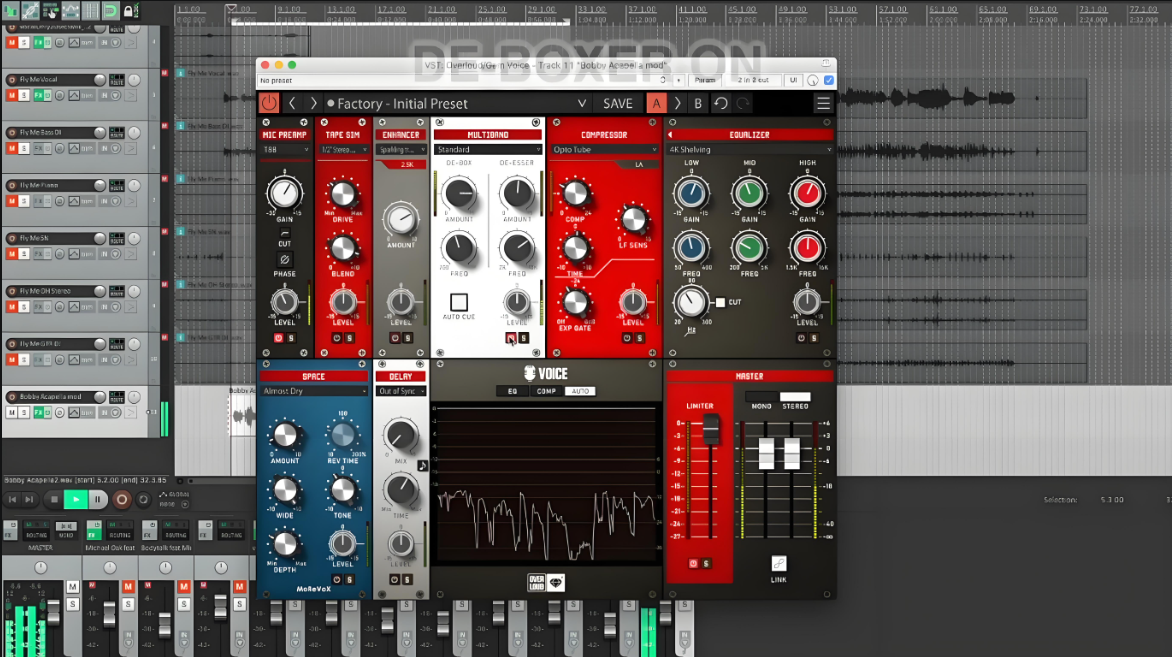Toggle the Gem Voice plugin power button
Screen dimensions: 1172x657
268,103
